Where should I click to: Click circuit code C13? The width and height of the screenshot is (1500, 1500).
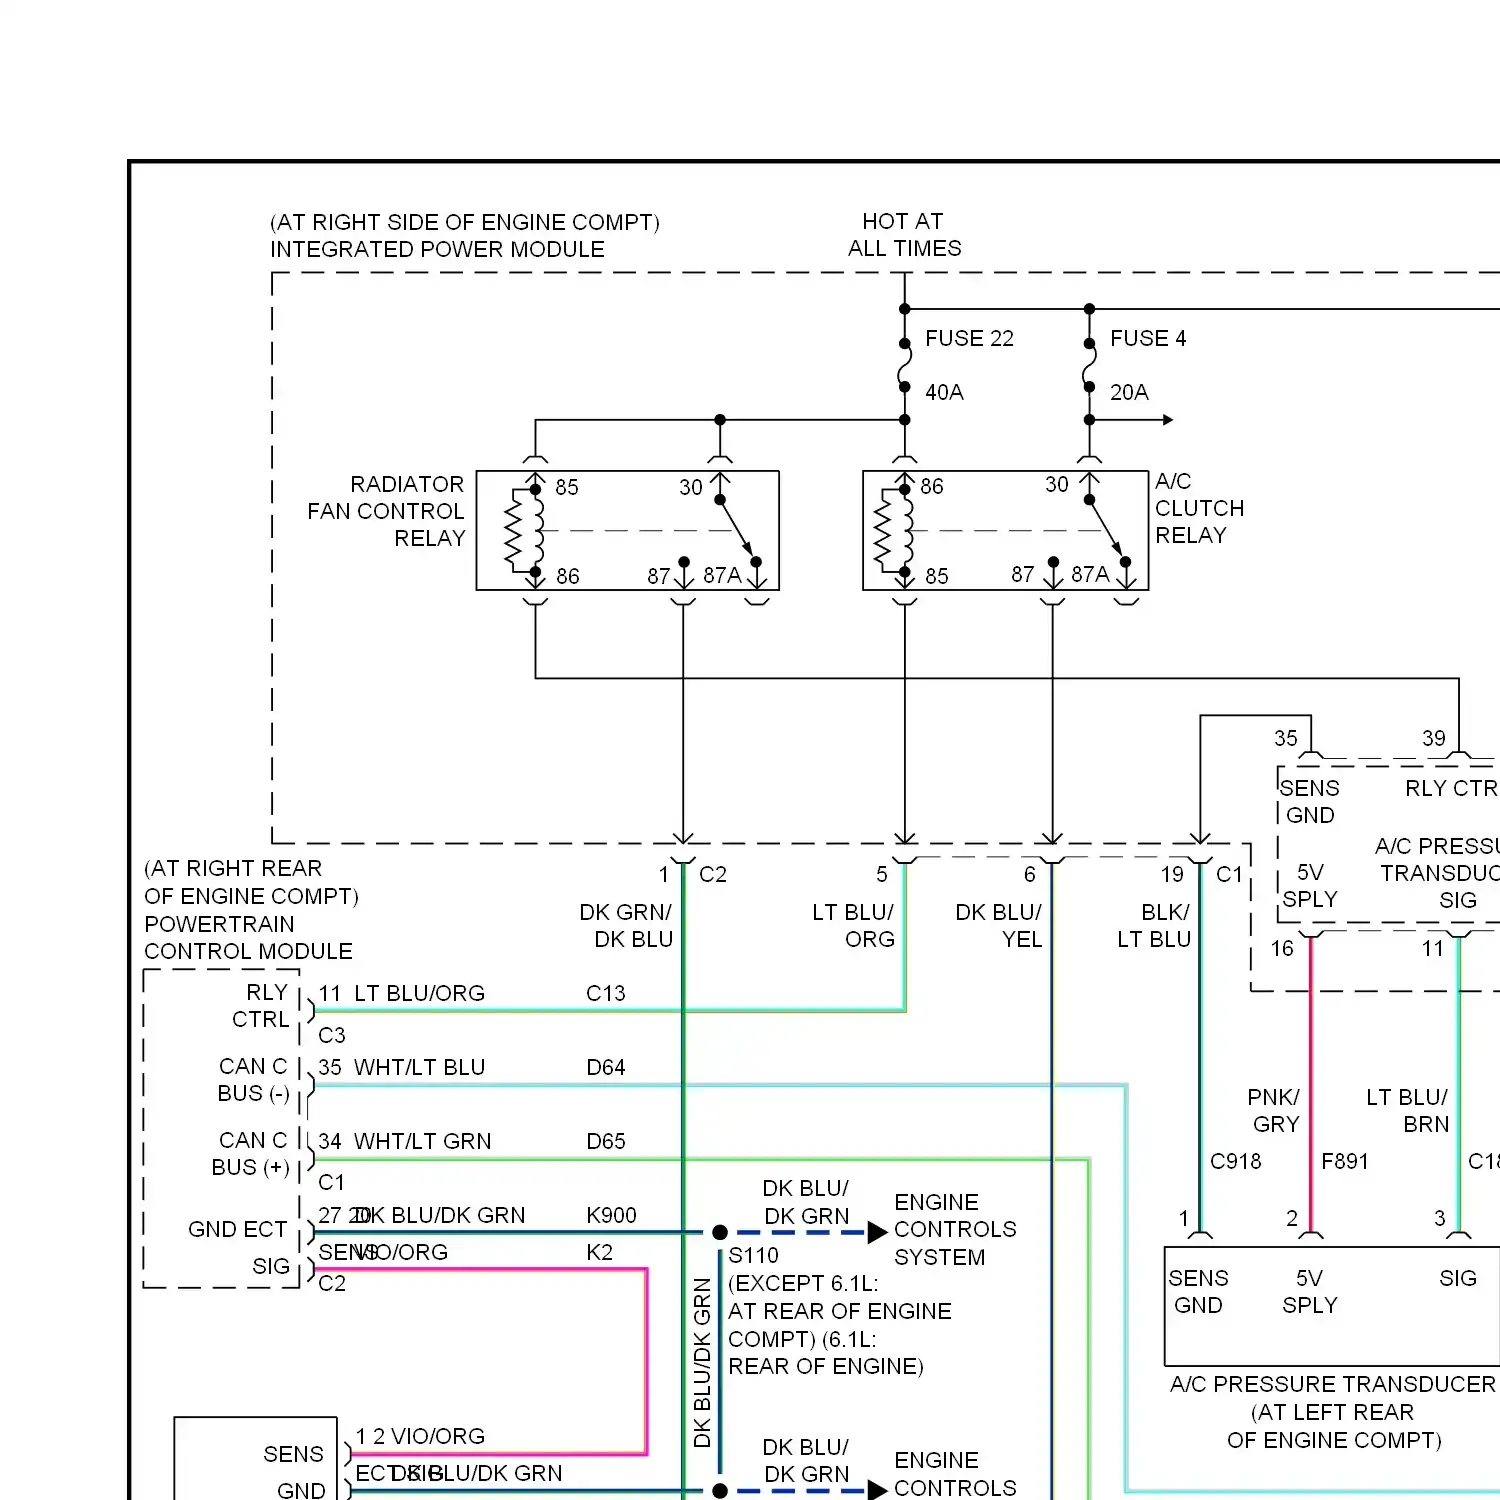(605, 993)
